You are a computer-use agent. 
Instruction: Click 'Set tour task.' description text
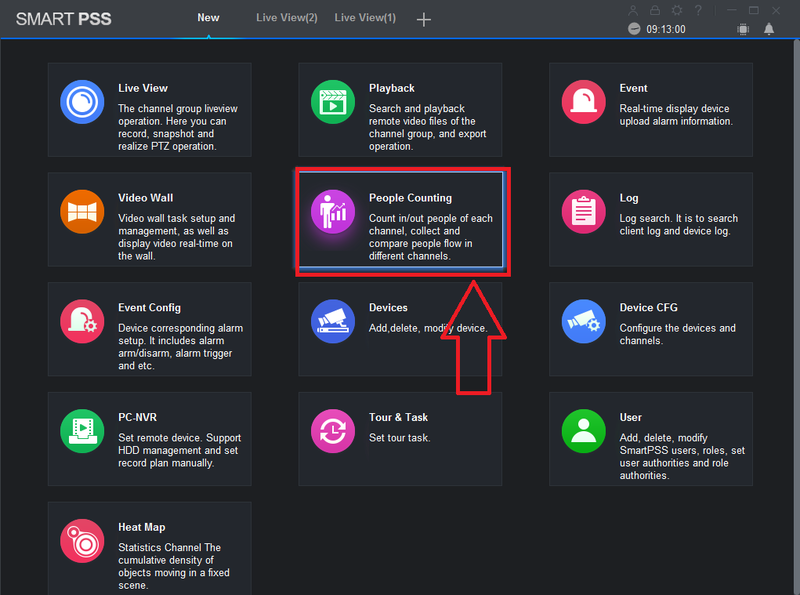399,438
